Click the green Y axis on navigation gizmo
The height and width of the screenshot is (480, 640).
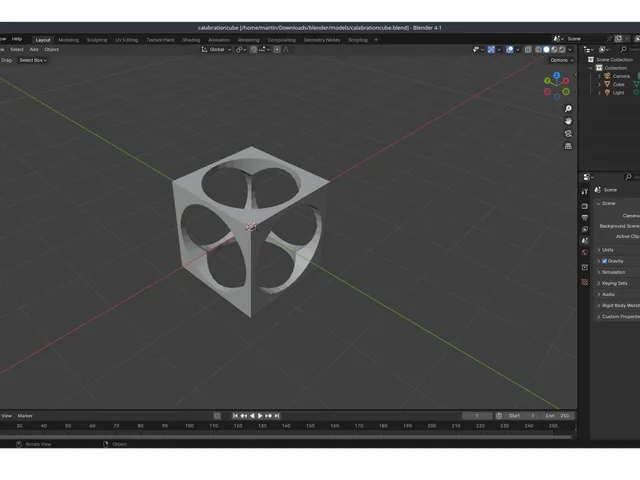(547, 81)
